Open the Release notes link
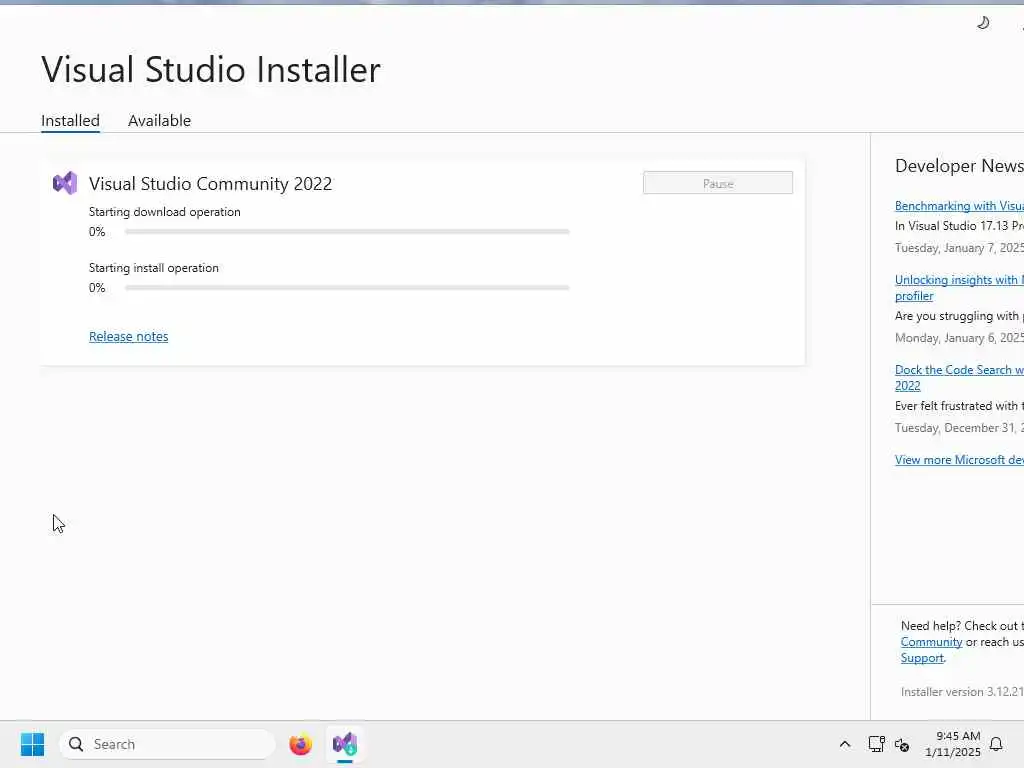The image size is (1024, 768). [x=129, y=336]
